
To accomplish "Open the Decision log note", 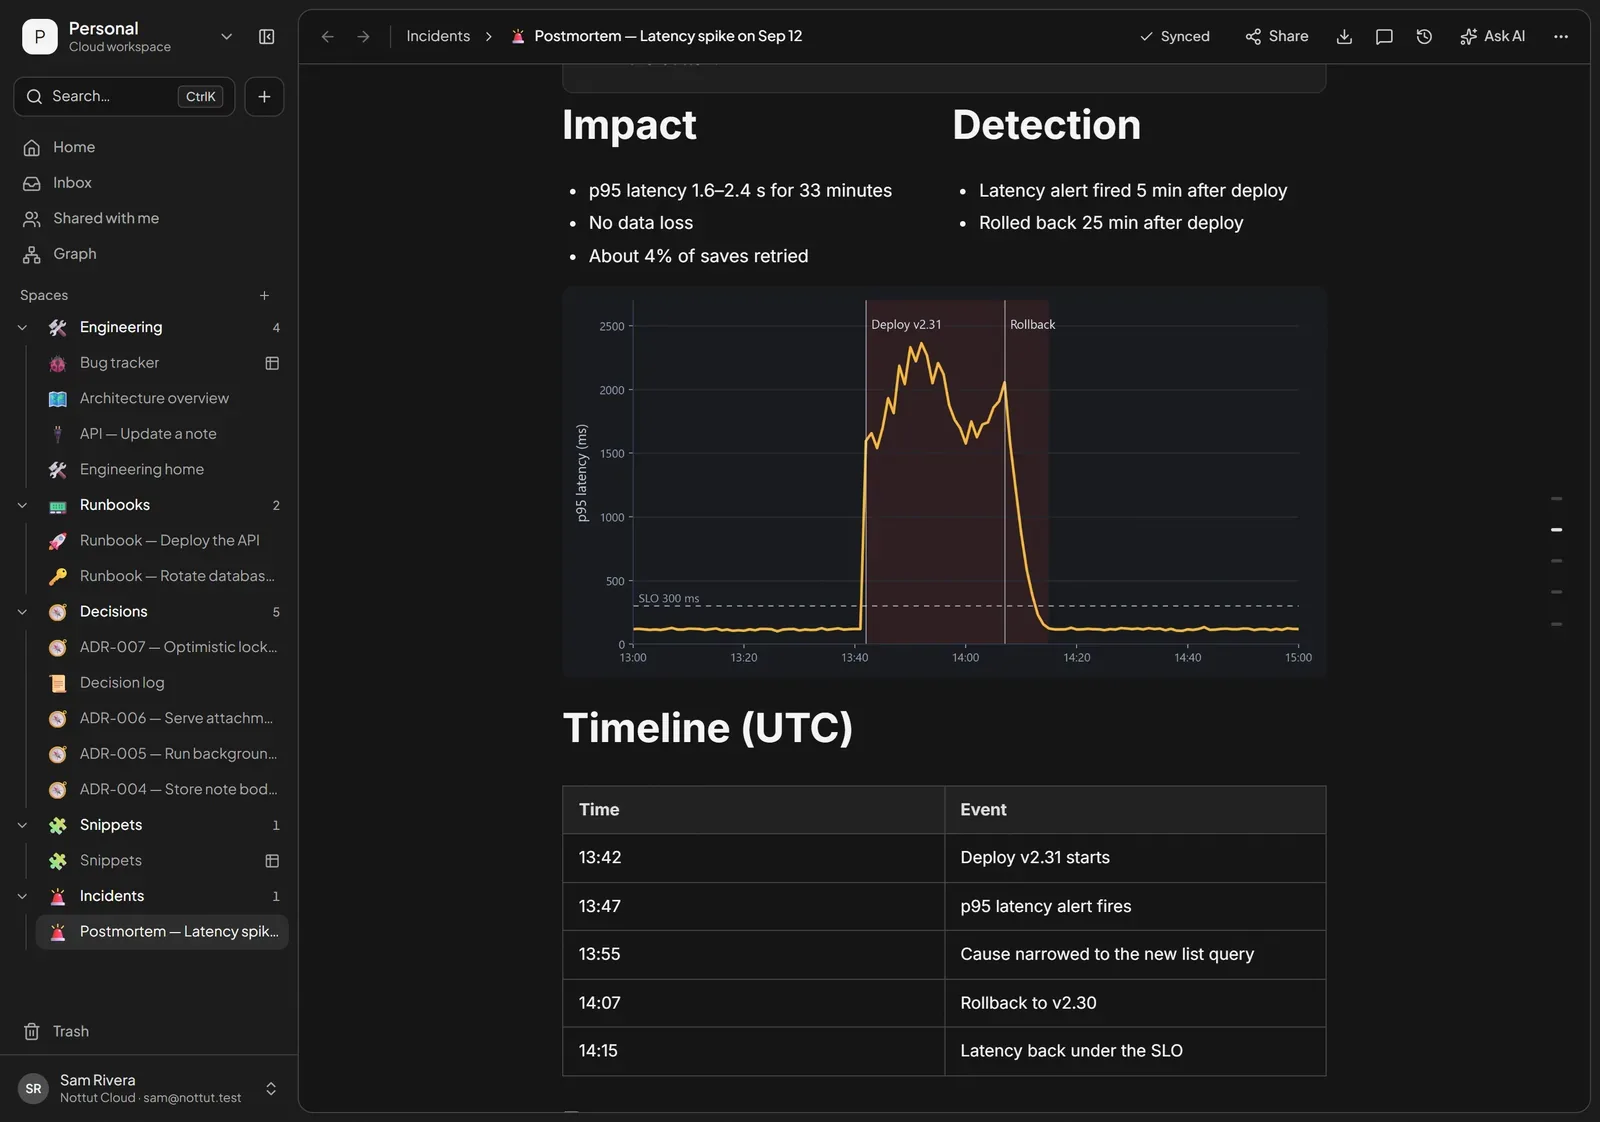I will (162, 683).
